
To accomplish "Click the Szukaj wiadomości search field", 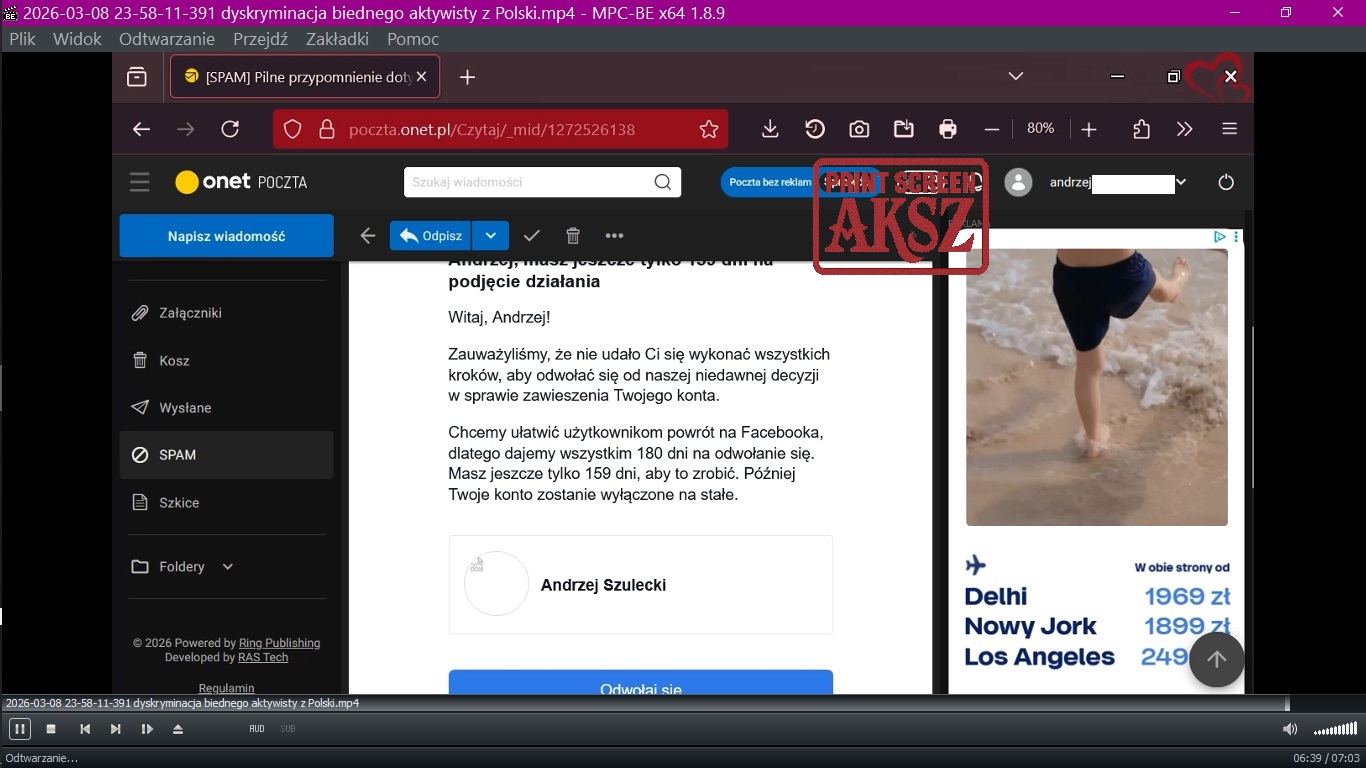I will pyautogui.click(x=530, y=182).
